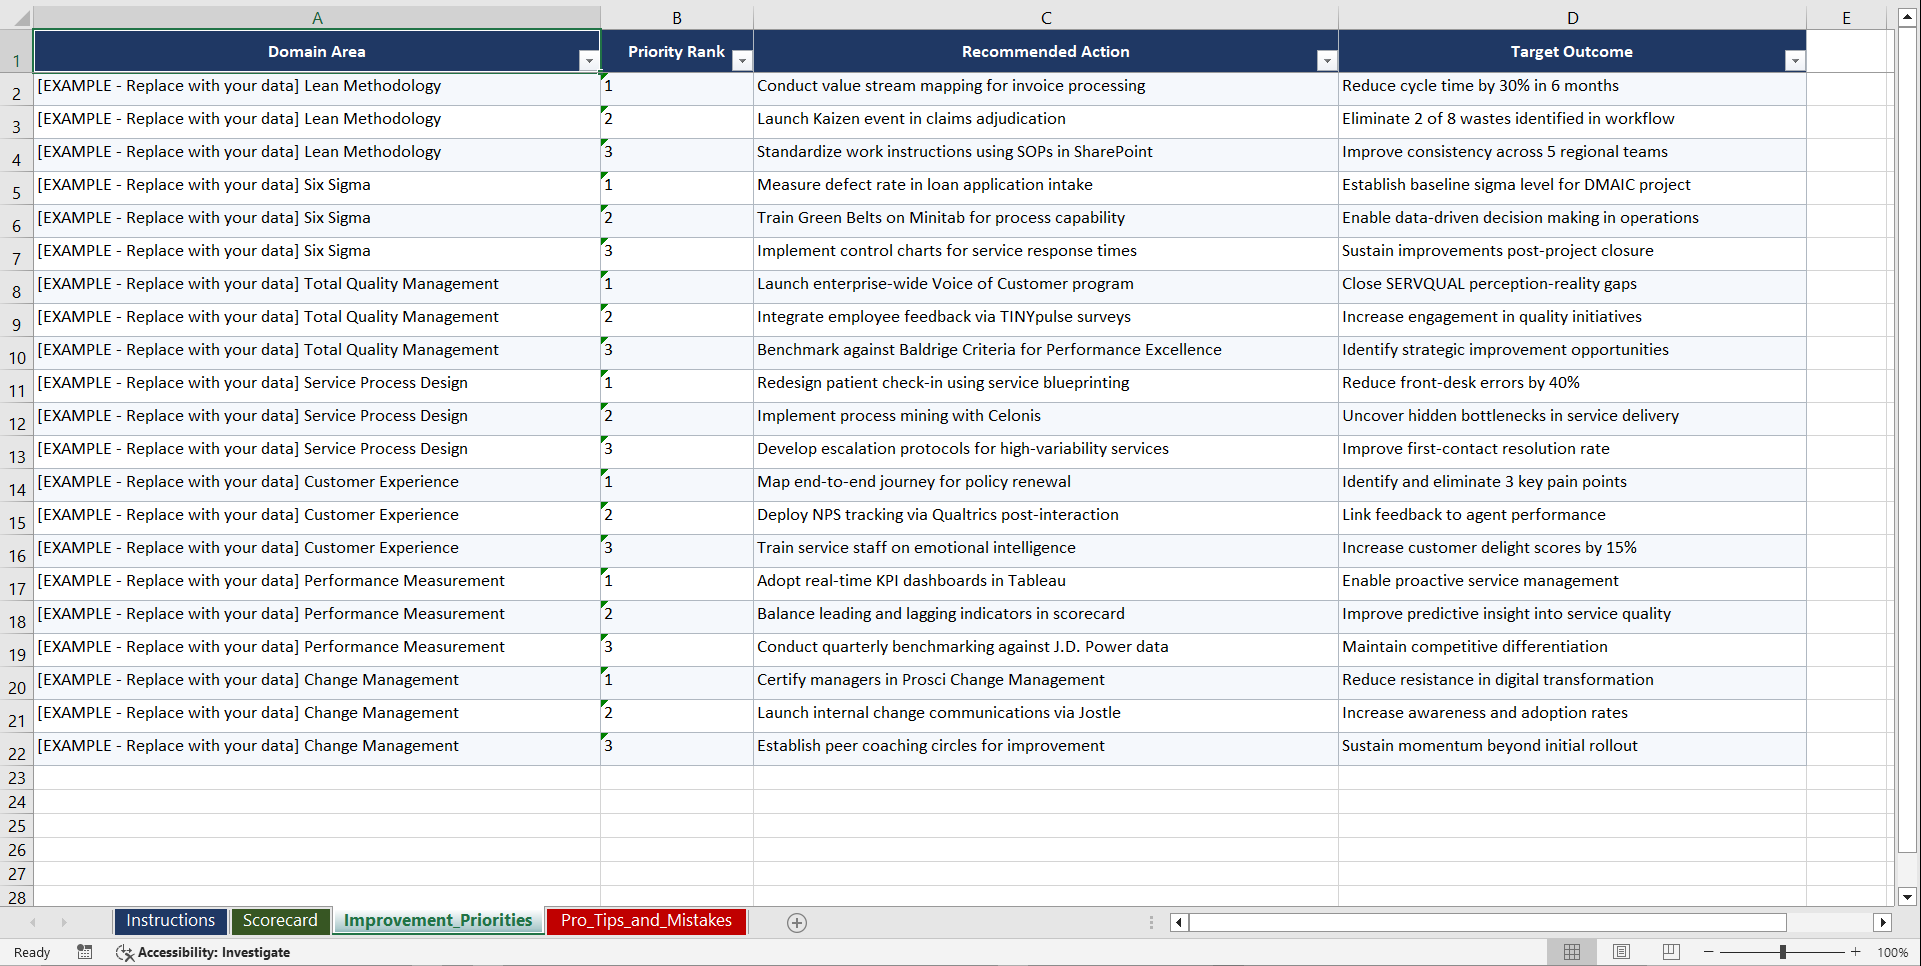Switch to the Instructions sheet
The image size is (1921, 966).
tap(170, 921)
